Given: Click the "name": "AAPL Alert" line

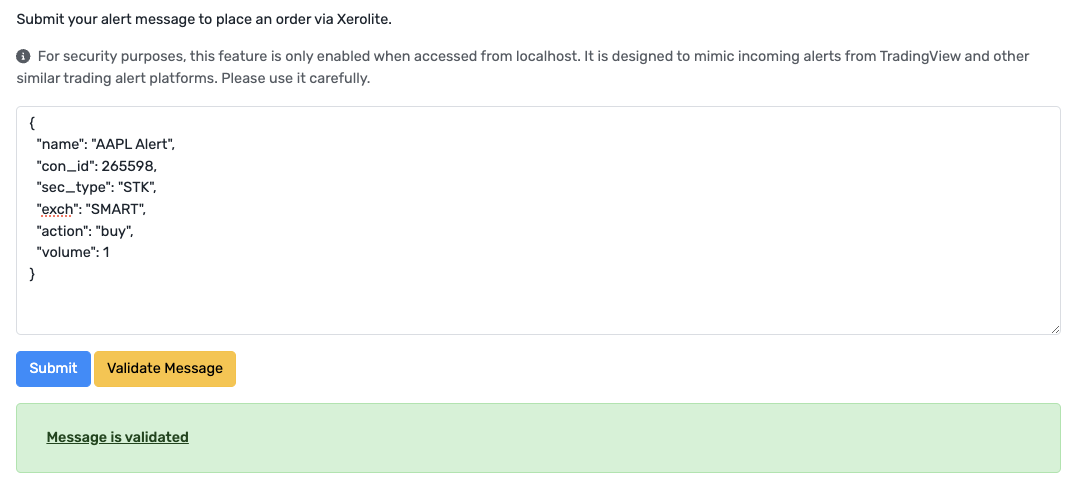Looking at the screenshot, I should (106, 145).
